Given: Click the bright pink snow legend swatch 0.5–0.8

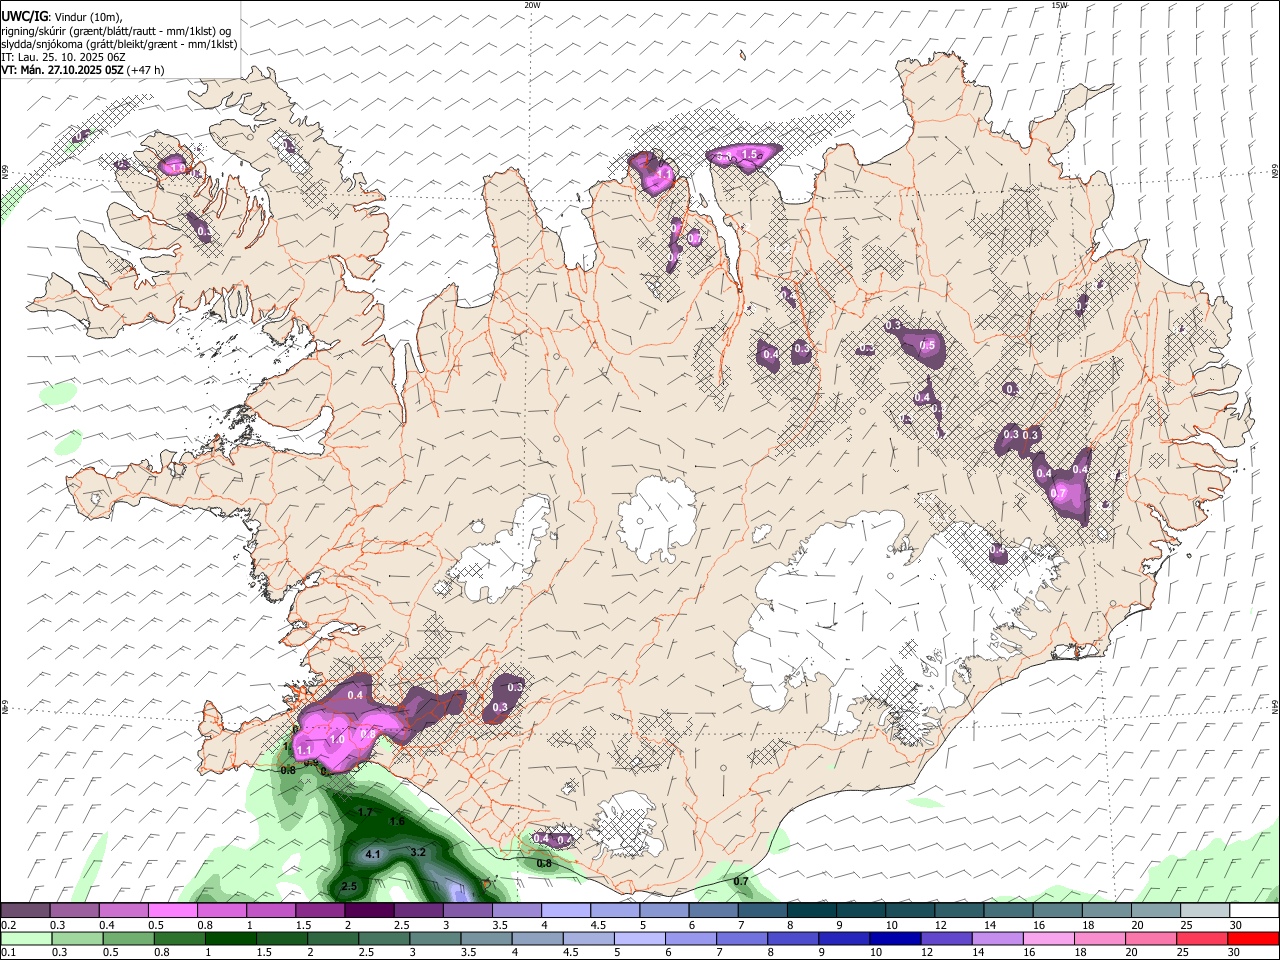Looking at the screenshot, I should point(172,911).
